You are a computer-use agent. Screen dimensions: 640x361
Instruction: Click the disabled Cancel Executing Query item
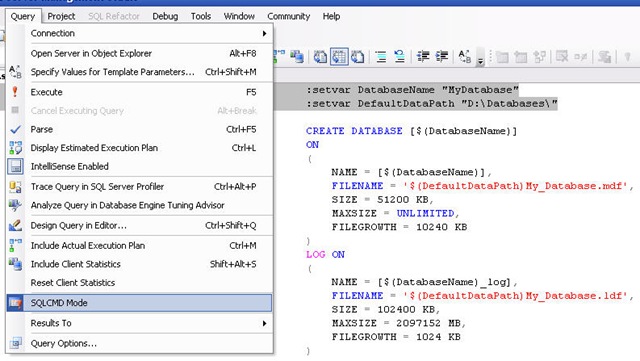(x=139, y=111)
